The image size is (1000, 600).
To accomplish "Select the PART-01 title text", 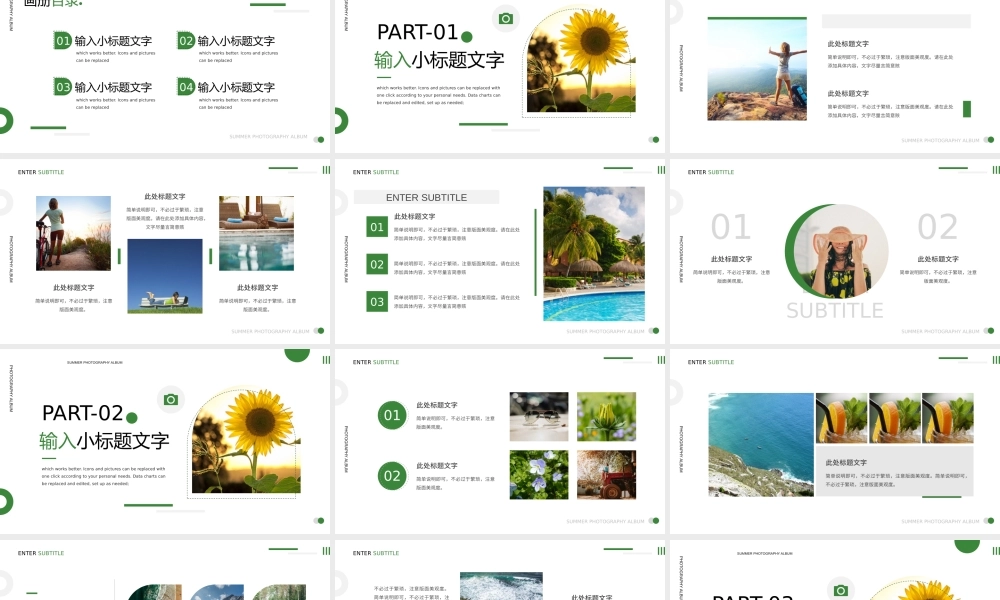I will [417, 32].
